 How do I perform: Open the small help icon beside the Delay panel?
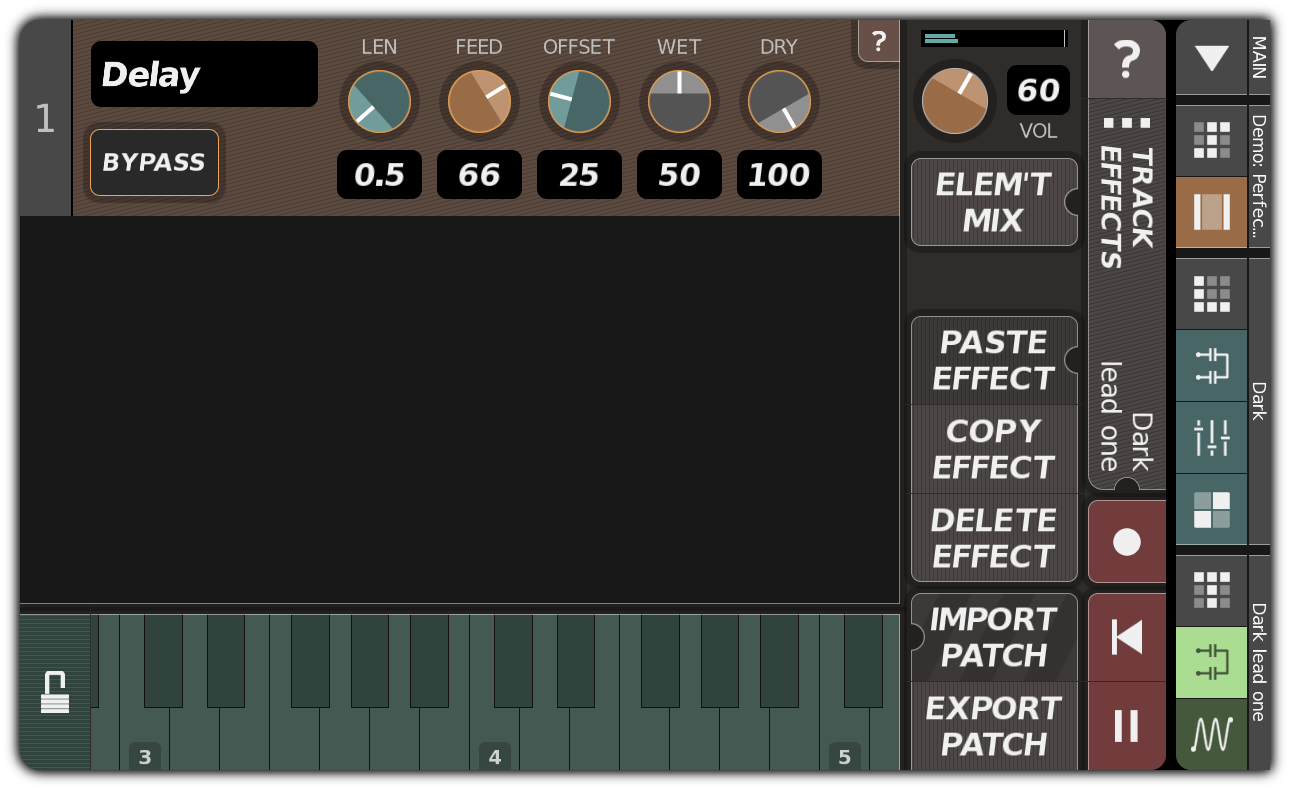tap(879, 42)
